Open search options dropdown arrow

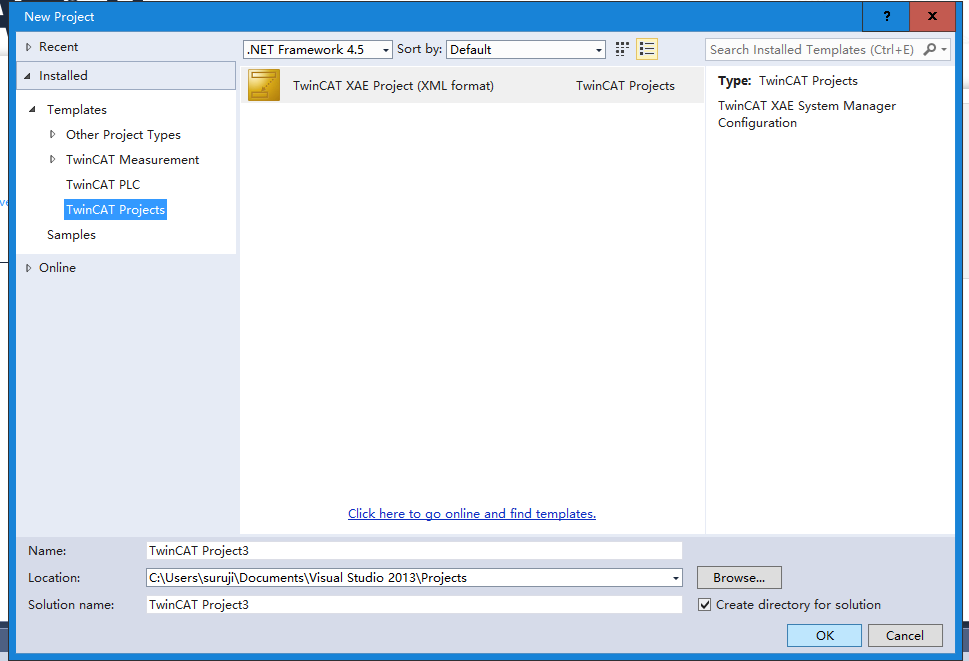tap(944, 49)
